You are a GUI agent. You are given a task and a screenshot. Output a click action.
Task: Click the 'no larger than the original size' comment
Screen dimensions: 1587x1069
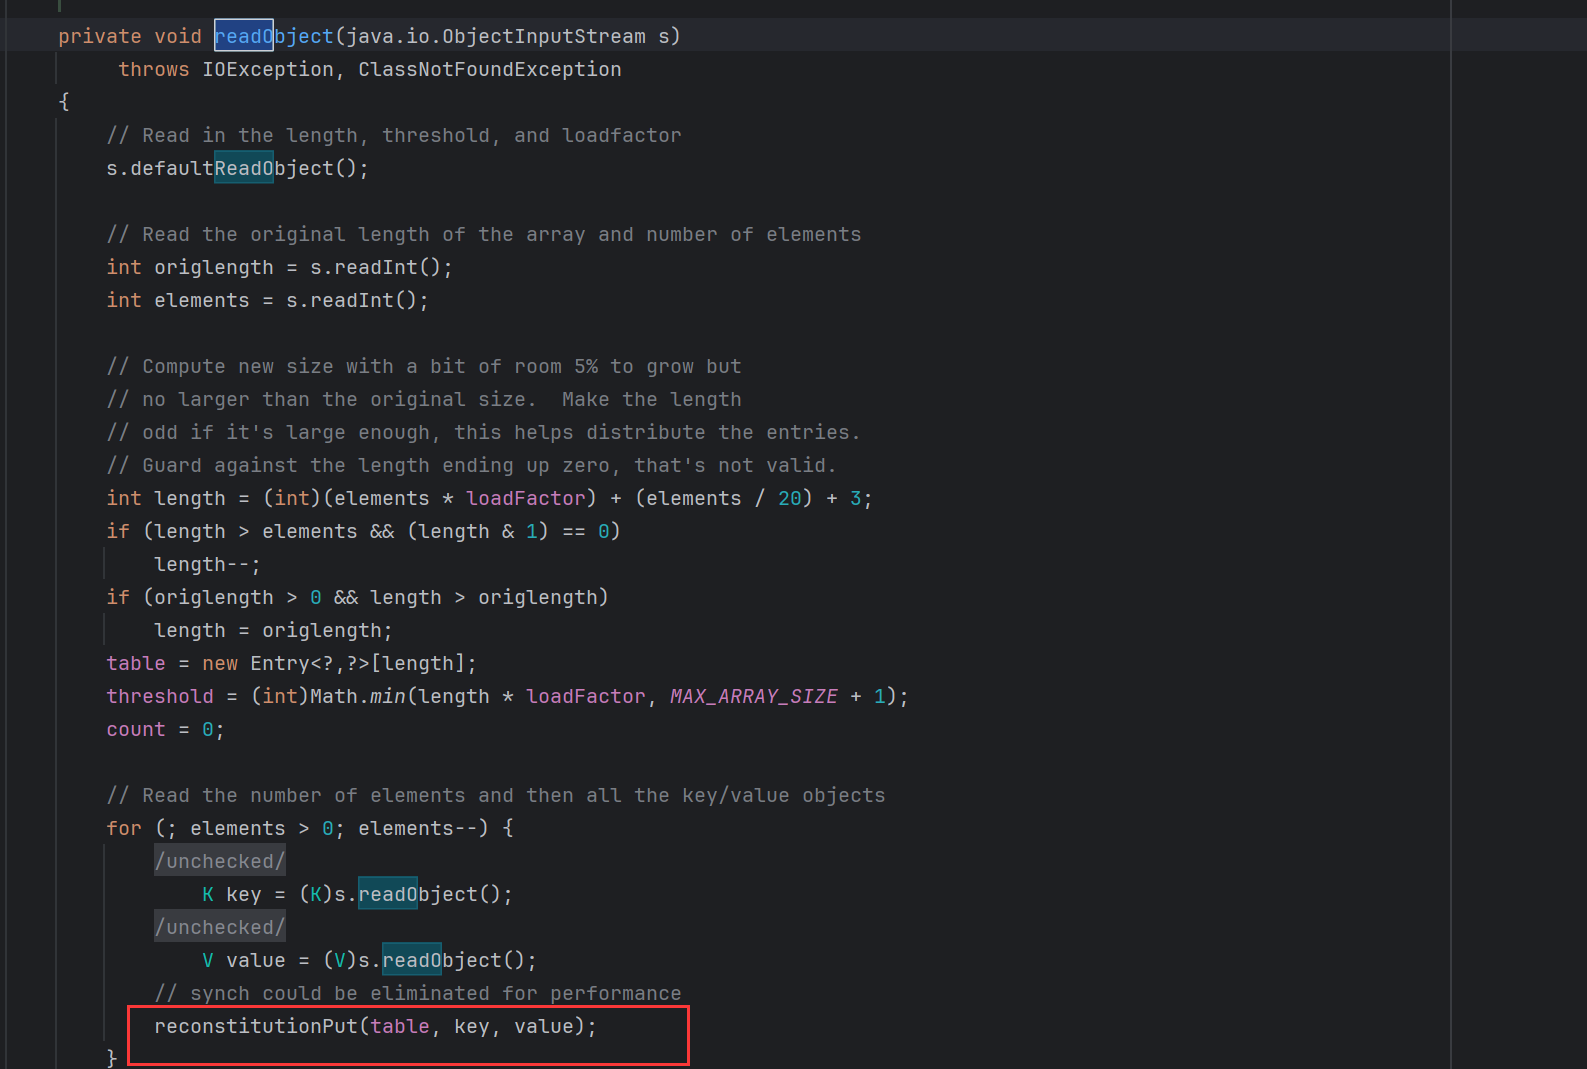tap(424, 399)
